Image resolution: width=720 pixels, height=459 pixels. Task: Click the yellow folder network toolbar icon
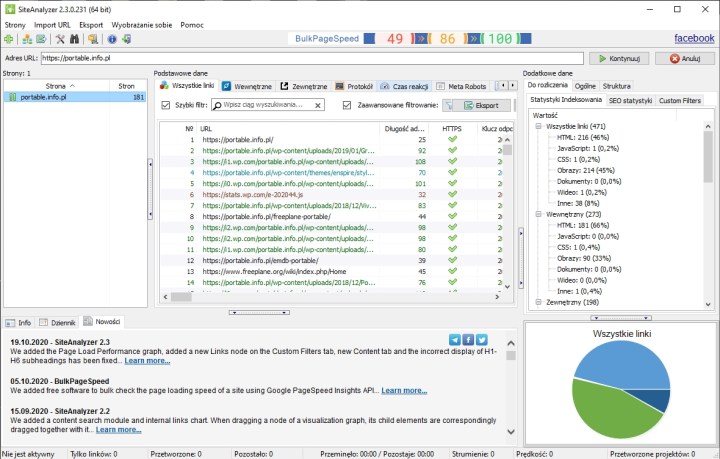pos(93,39)
